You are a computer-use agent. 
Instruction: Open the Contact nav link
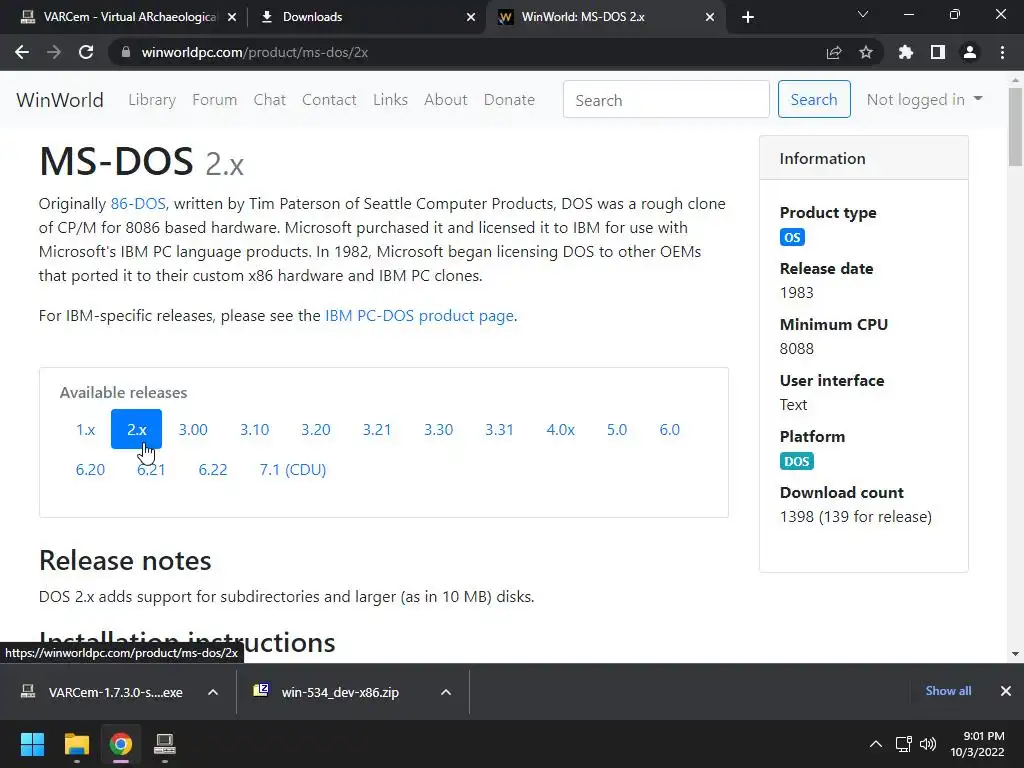[329, 100]
